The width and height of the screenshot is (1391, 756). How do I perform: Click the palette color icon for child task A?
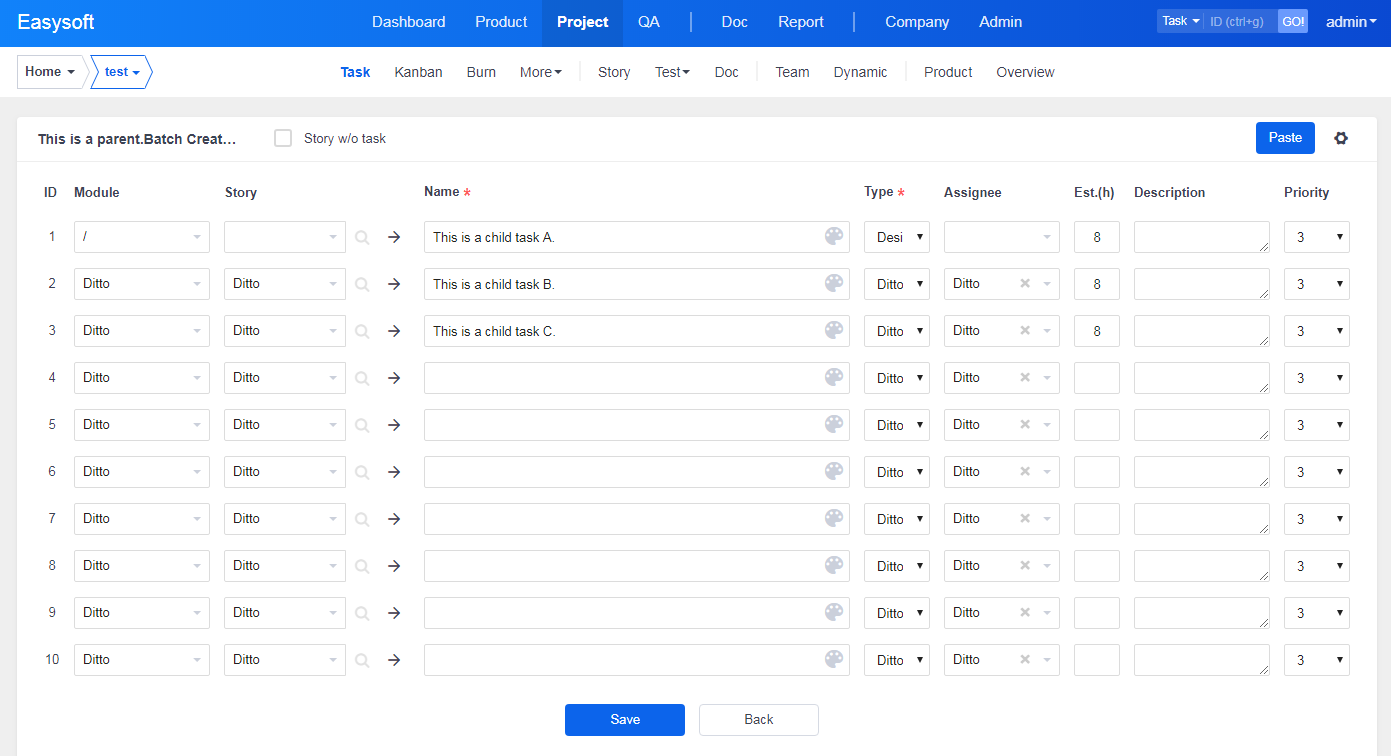point(834,236)
